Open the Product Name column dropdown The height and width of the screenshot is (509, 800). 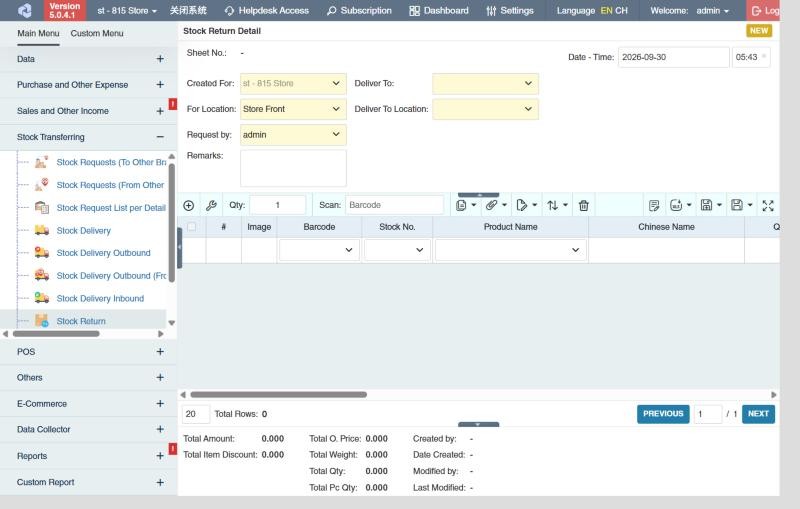pos(511,250)
